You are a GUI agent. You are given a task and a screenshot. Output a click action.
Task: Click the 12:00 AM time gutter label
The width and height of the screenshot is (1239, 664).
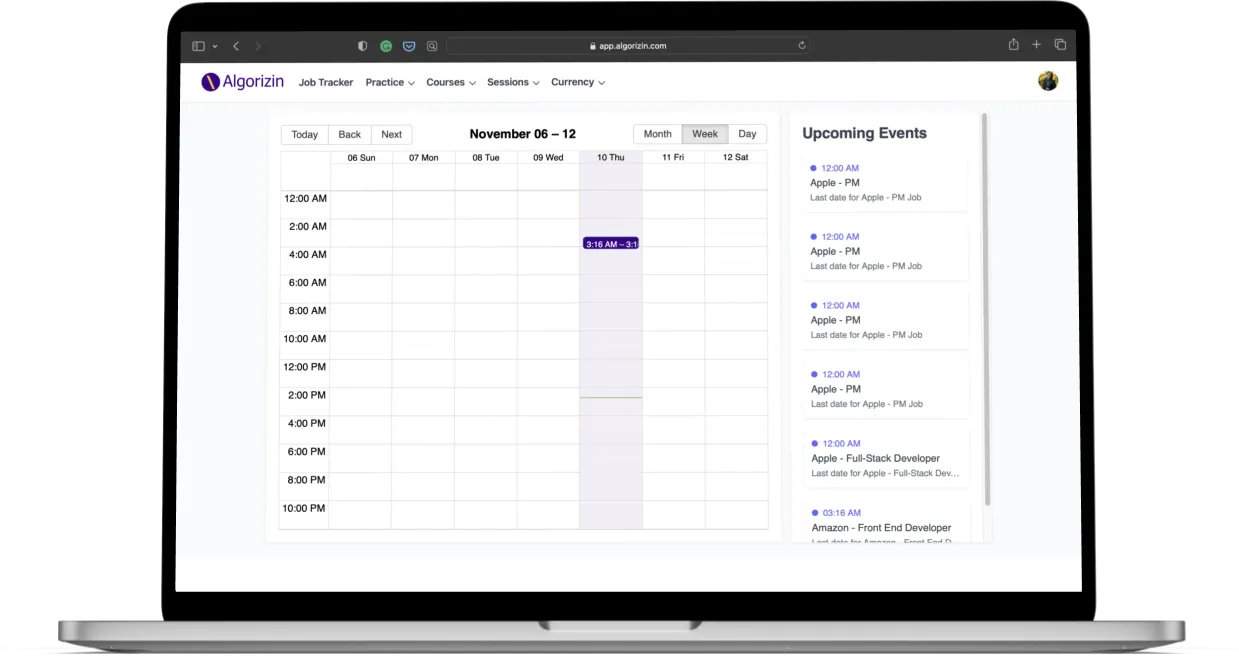pos(305,199)
